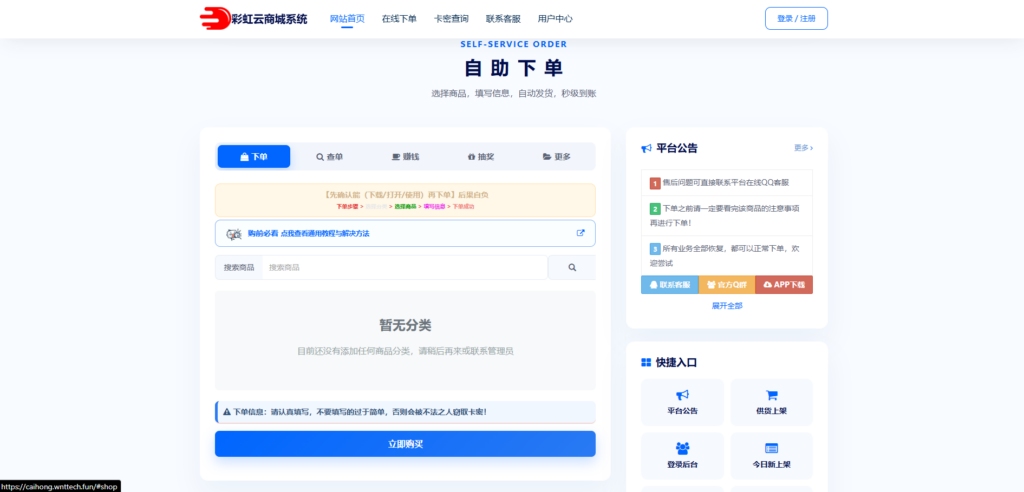Select 联系客服 in the top navigation

(x=504, y=19)
